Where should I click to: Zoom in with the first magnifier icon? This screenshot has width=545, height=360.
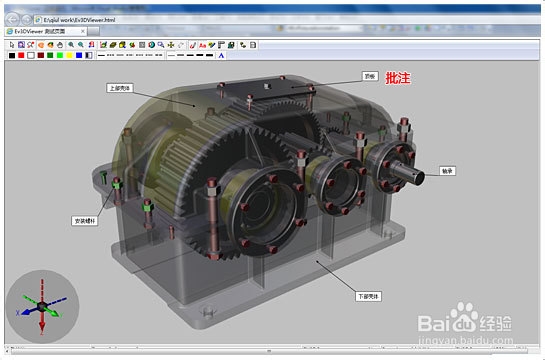pos(71,45)
